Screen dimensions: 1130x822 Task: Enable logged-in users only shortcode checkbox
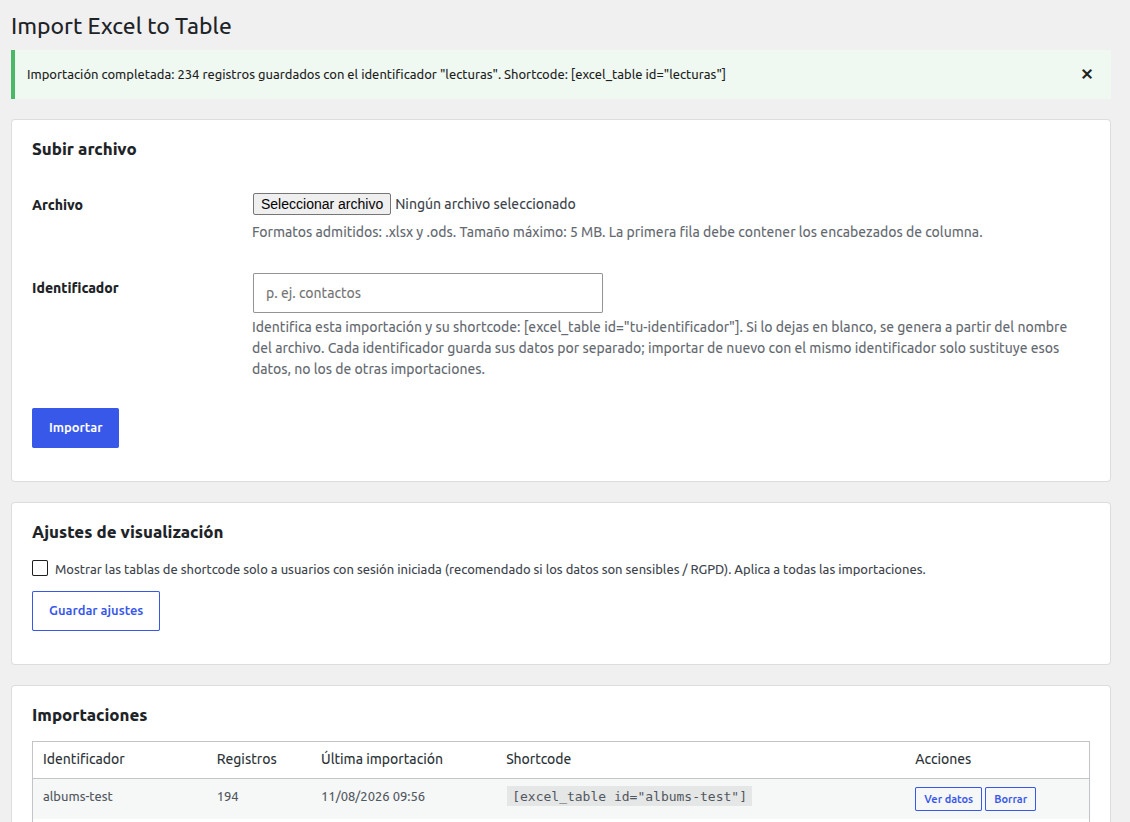tap(40, 568)
